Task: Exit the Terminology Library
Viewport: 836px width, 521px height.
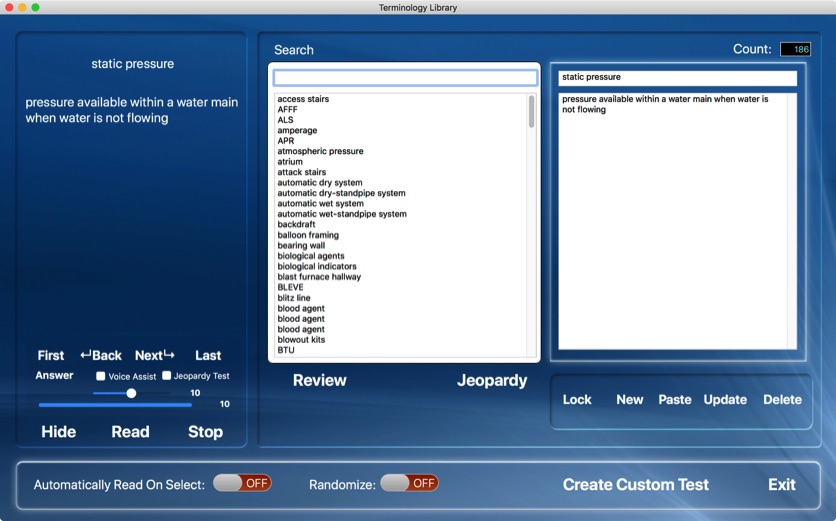Action: [x=782, y=484]
